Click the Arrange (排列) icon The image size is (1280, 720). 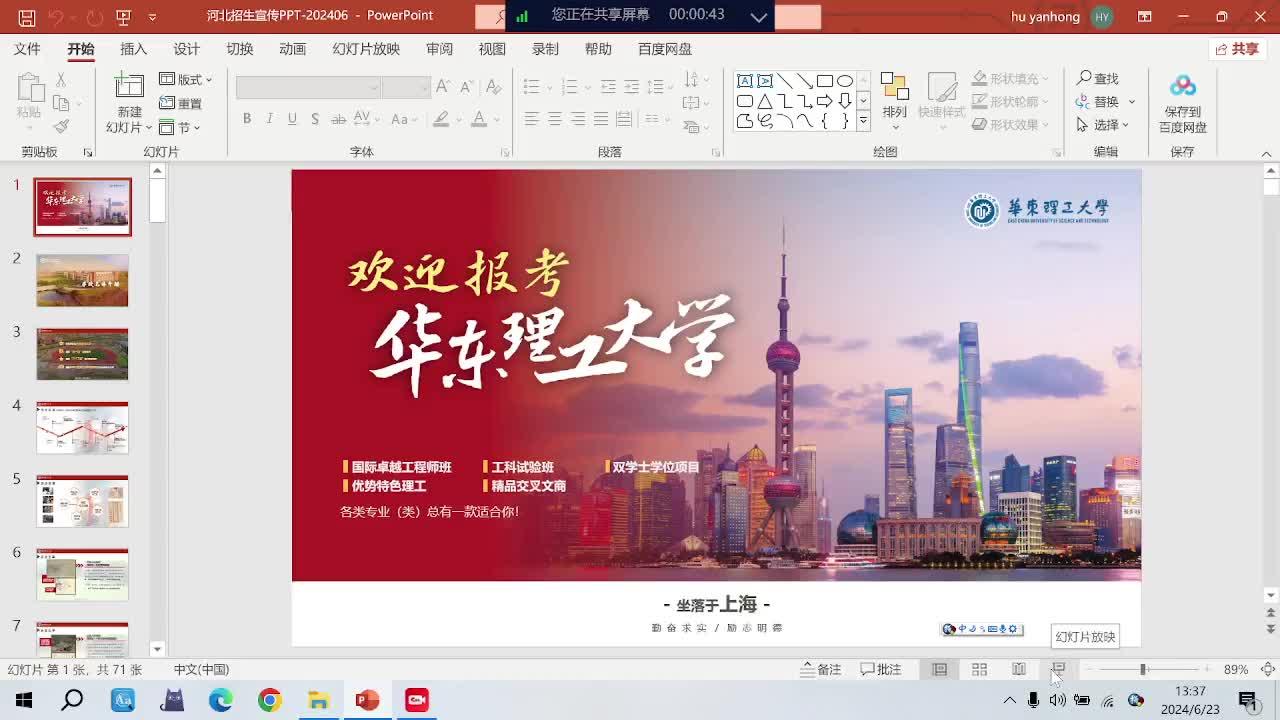point(894,88)
